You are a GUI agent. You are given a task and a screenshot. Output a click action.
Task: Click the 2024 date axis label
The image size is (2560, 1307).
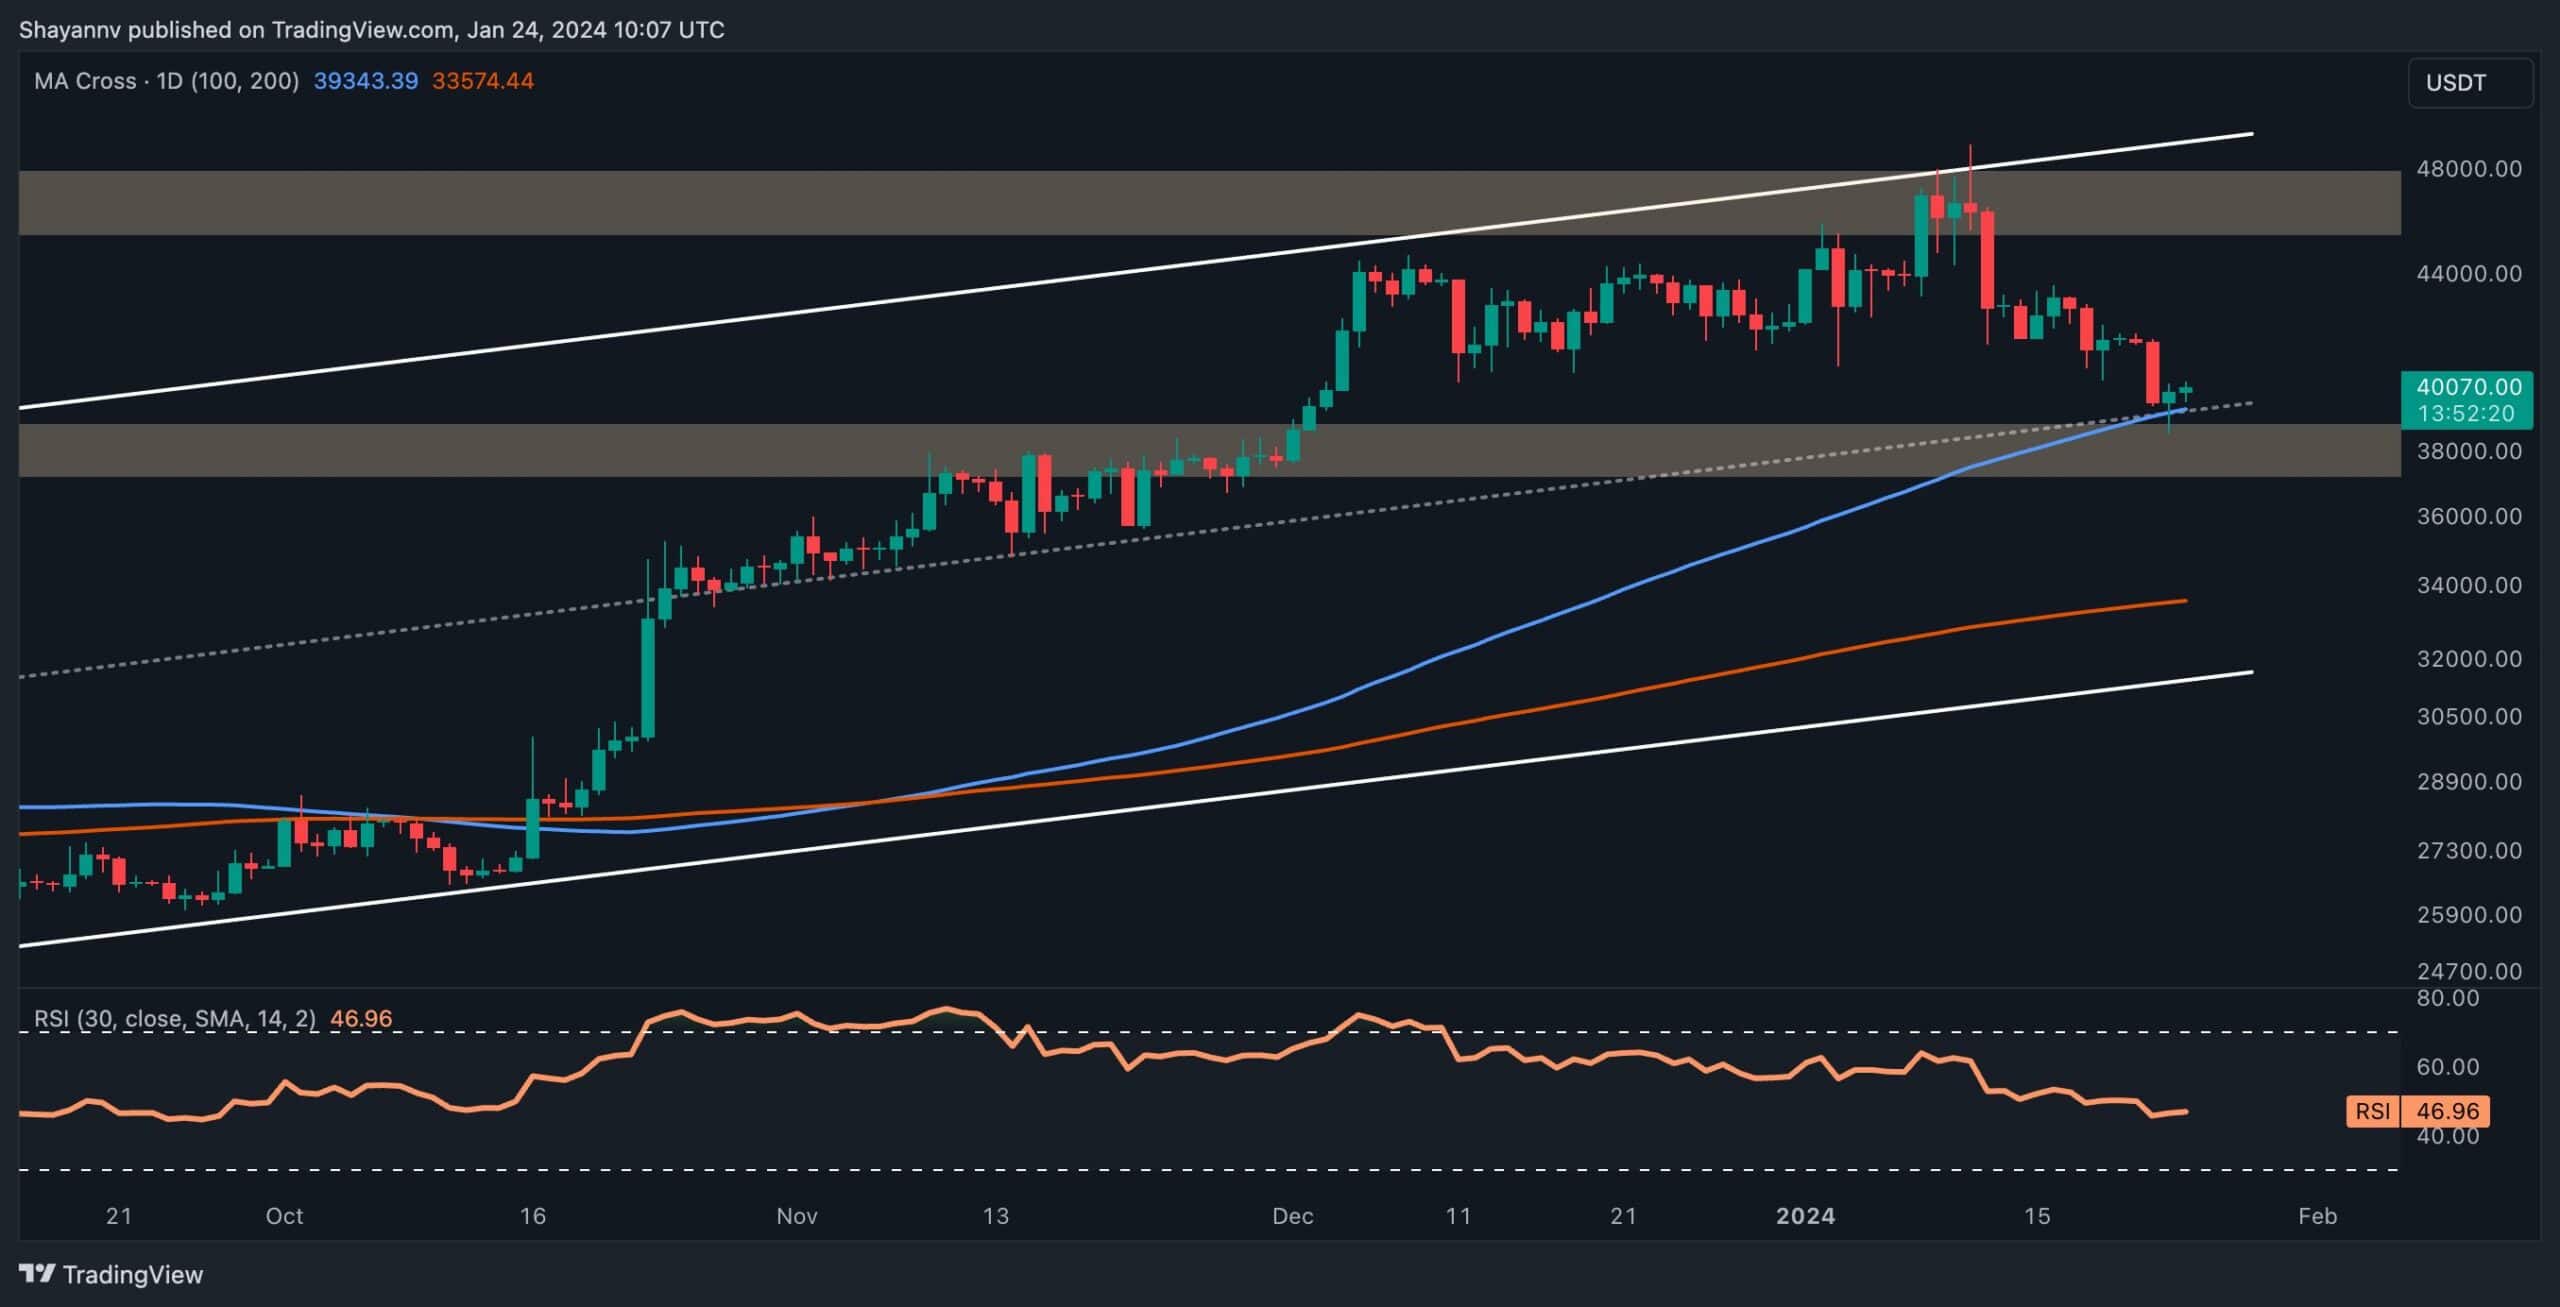pos(1804,1216)
